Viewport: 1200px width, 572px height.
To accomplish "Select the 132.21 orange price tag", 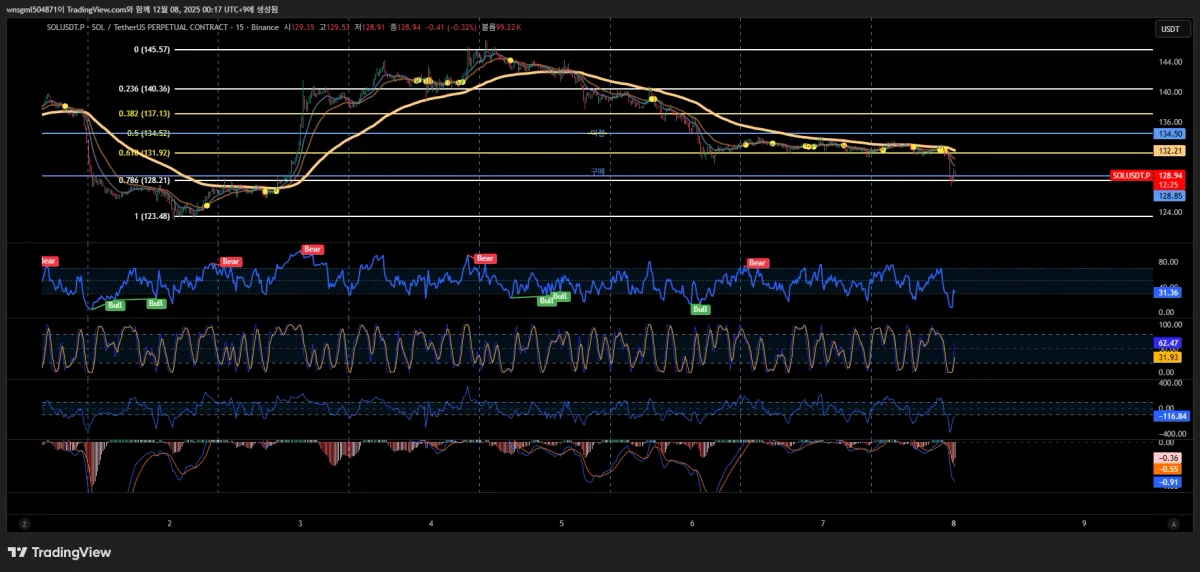I will [x=1169, y=151].
